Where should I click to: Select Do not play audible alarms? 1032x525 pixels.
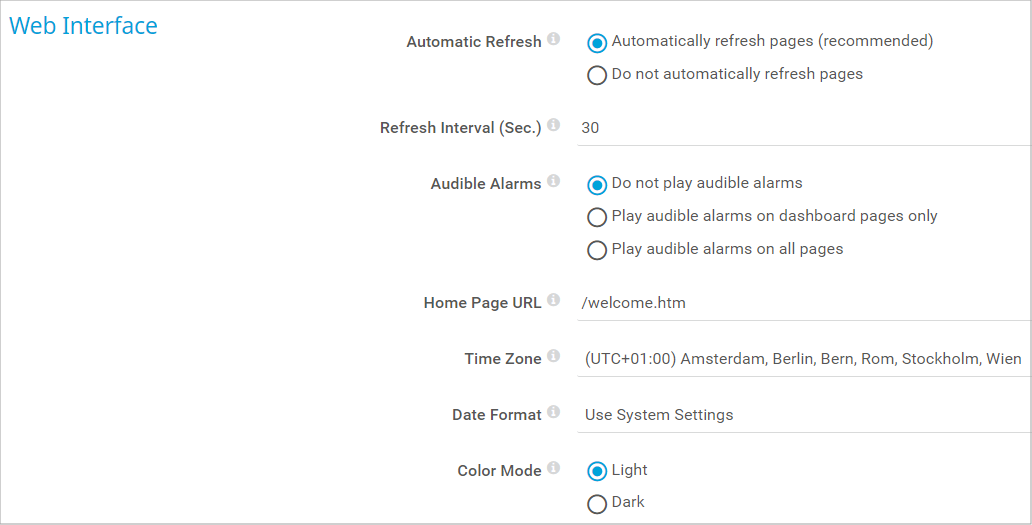pos(597,185)
